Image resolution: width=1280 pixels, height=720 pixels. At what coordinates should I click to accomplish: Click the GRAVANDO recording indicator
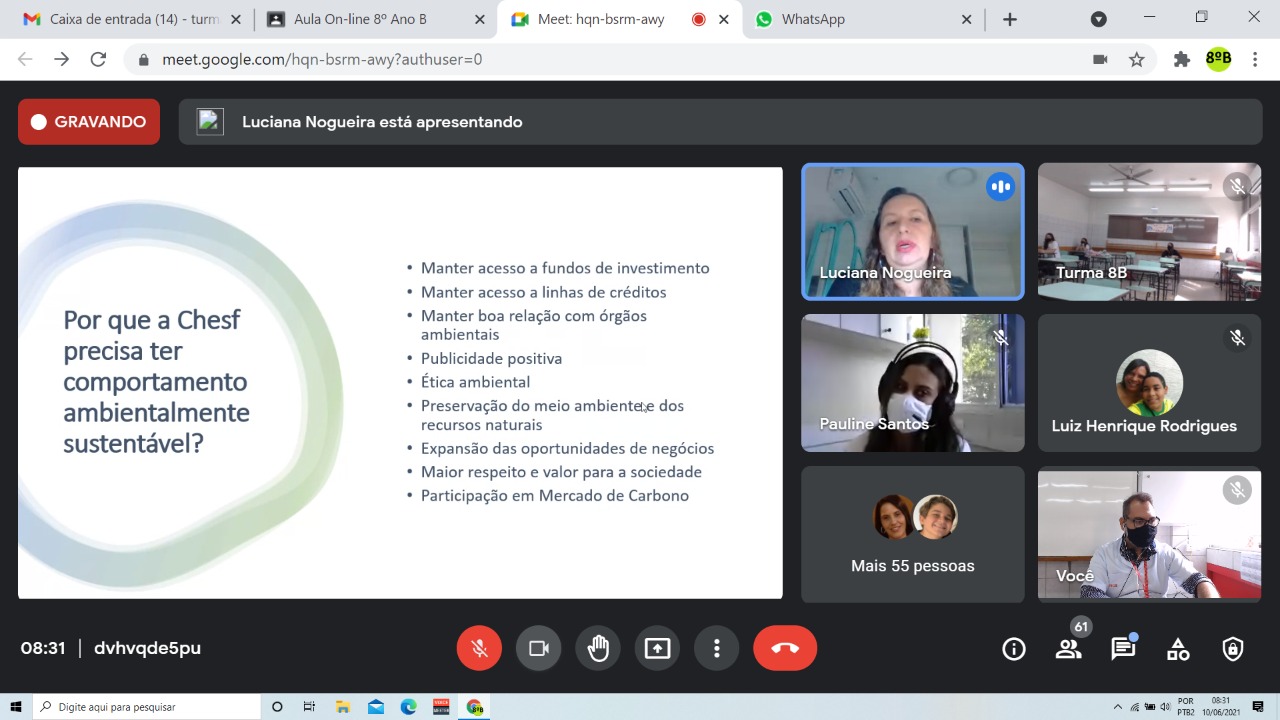[x=89, y=122]
